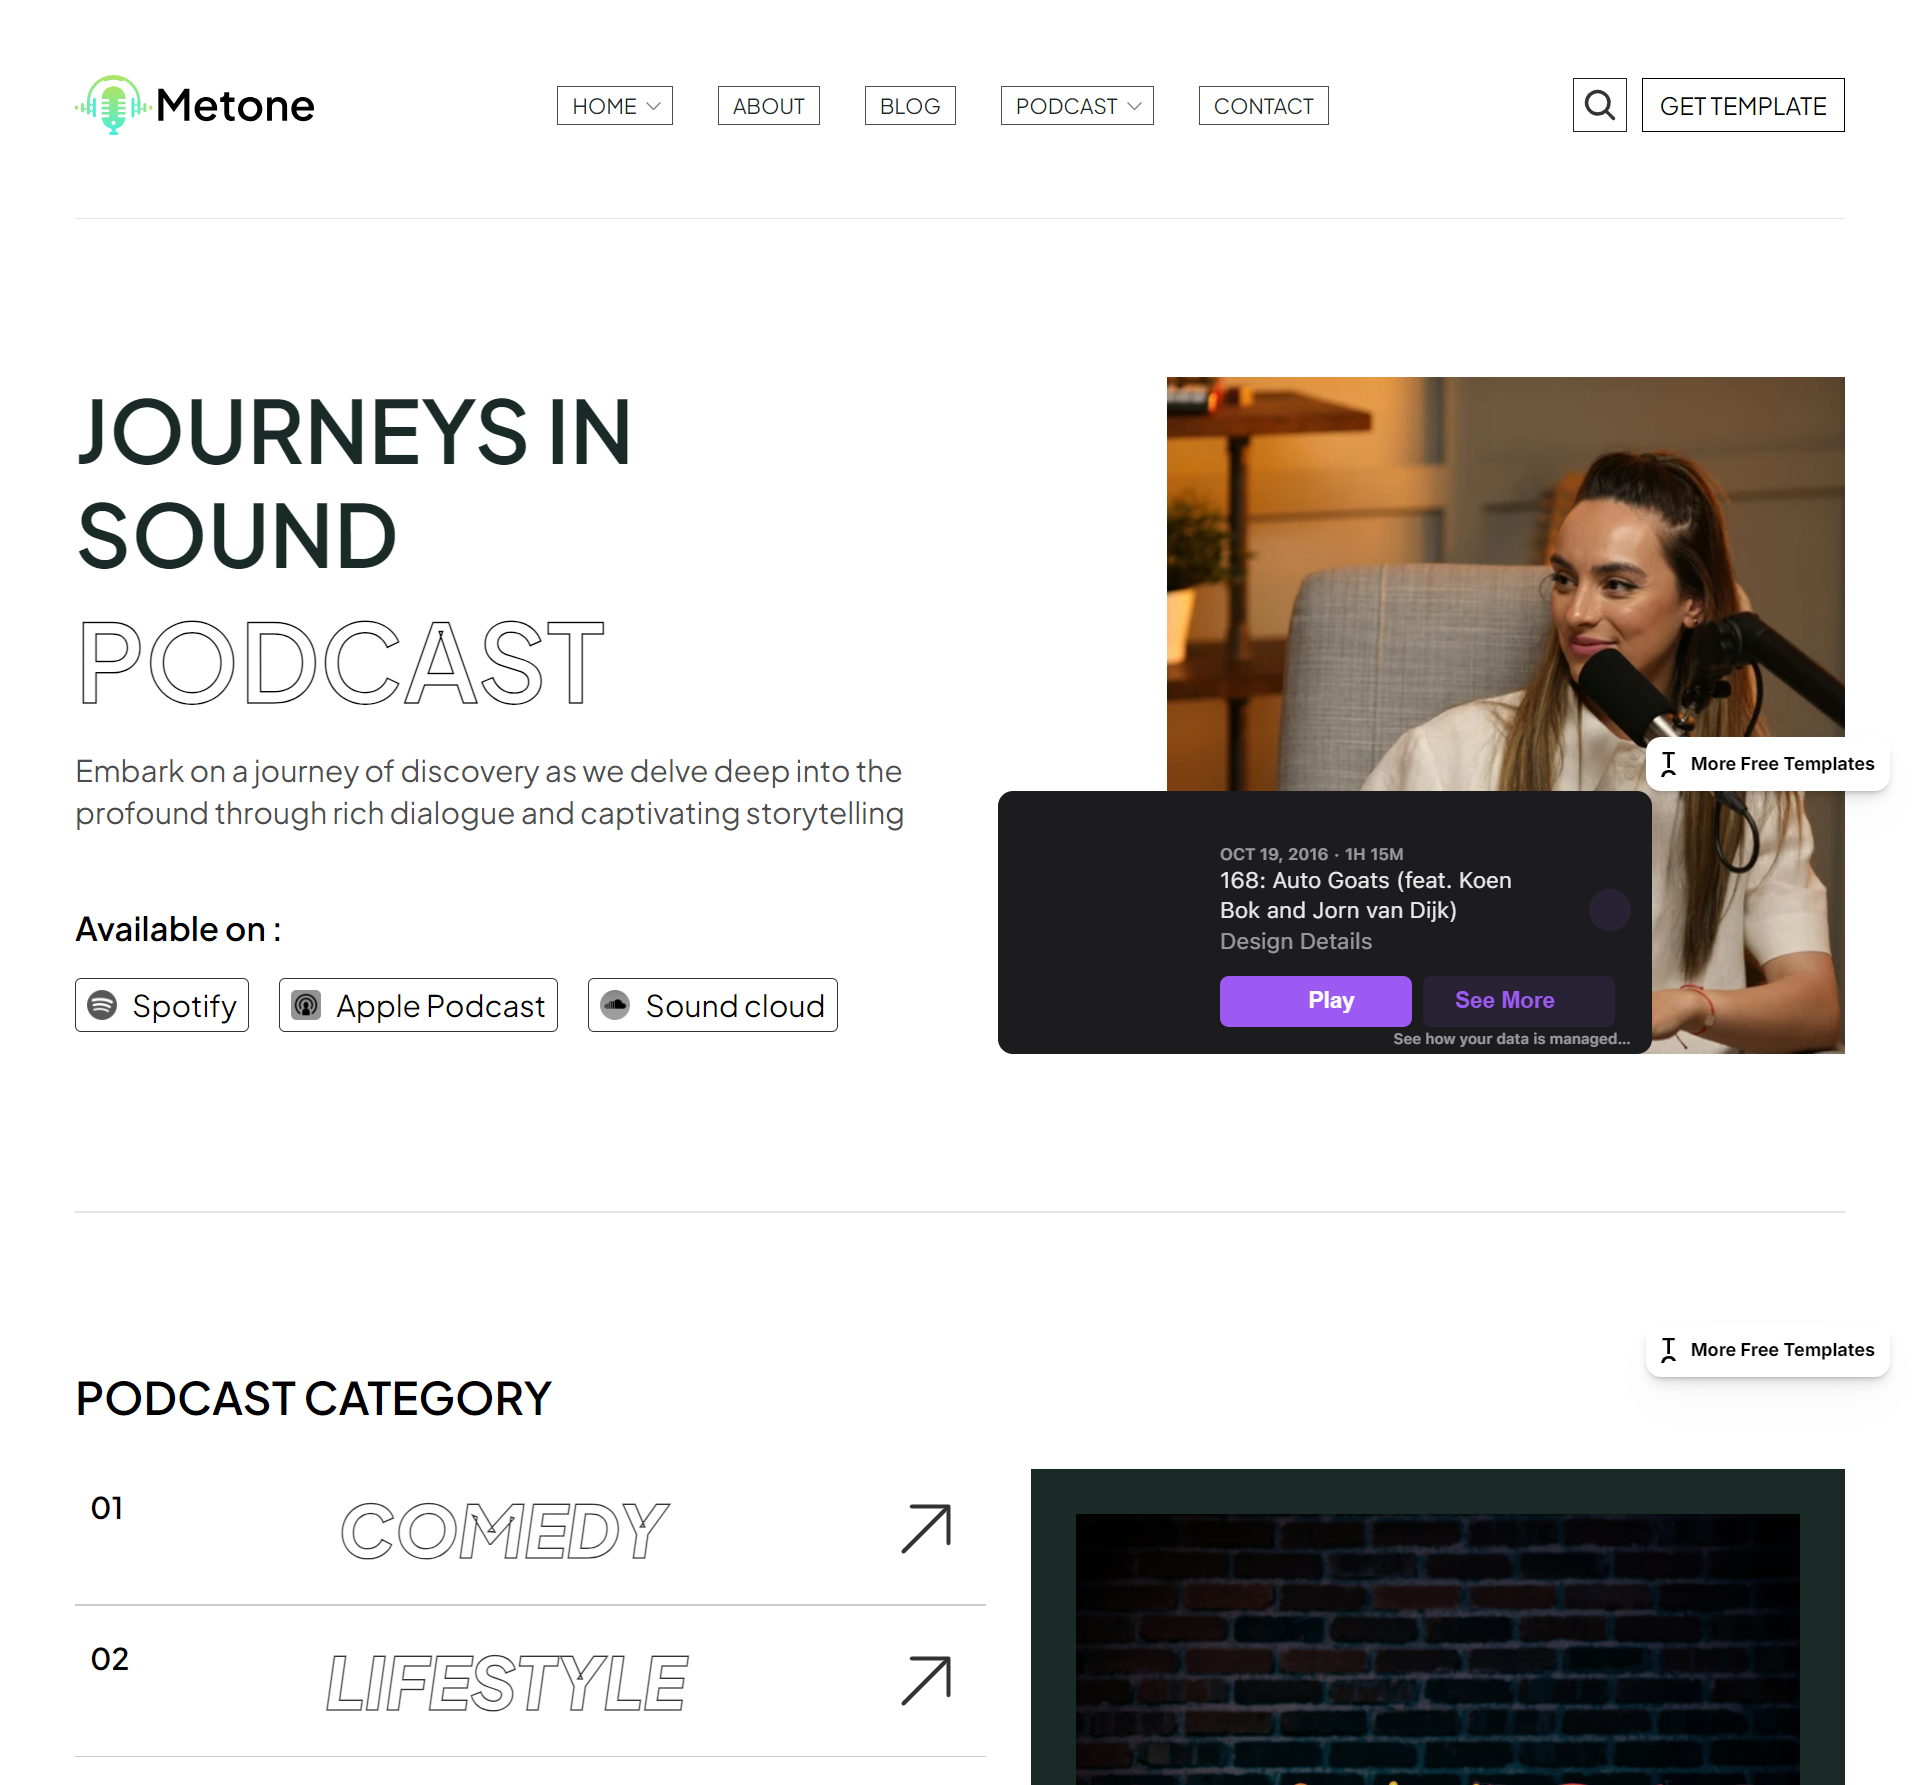Click the round purple circle in the episode player
The width and height of the screenshot is (1920, 1785).
[x=1609, y=910]
